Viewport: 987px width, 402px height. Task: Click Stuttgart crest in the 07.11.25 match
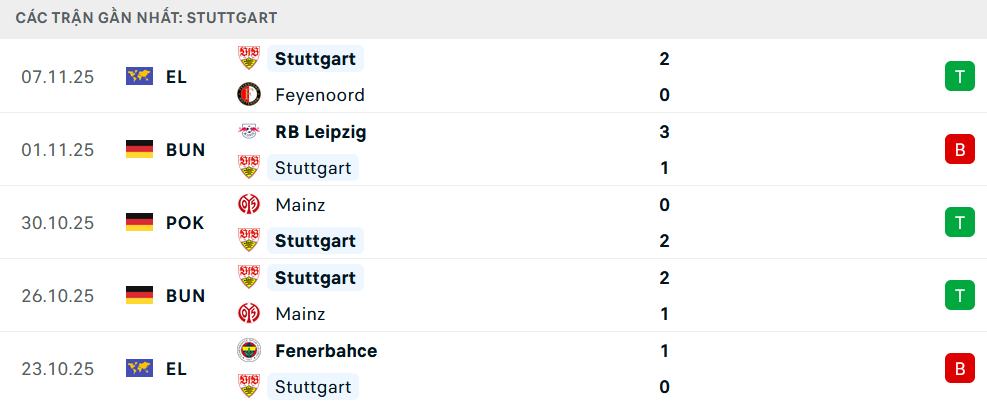[x=248, y=59]
